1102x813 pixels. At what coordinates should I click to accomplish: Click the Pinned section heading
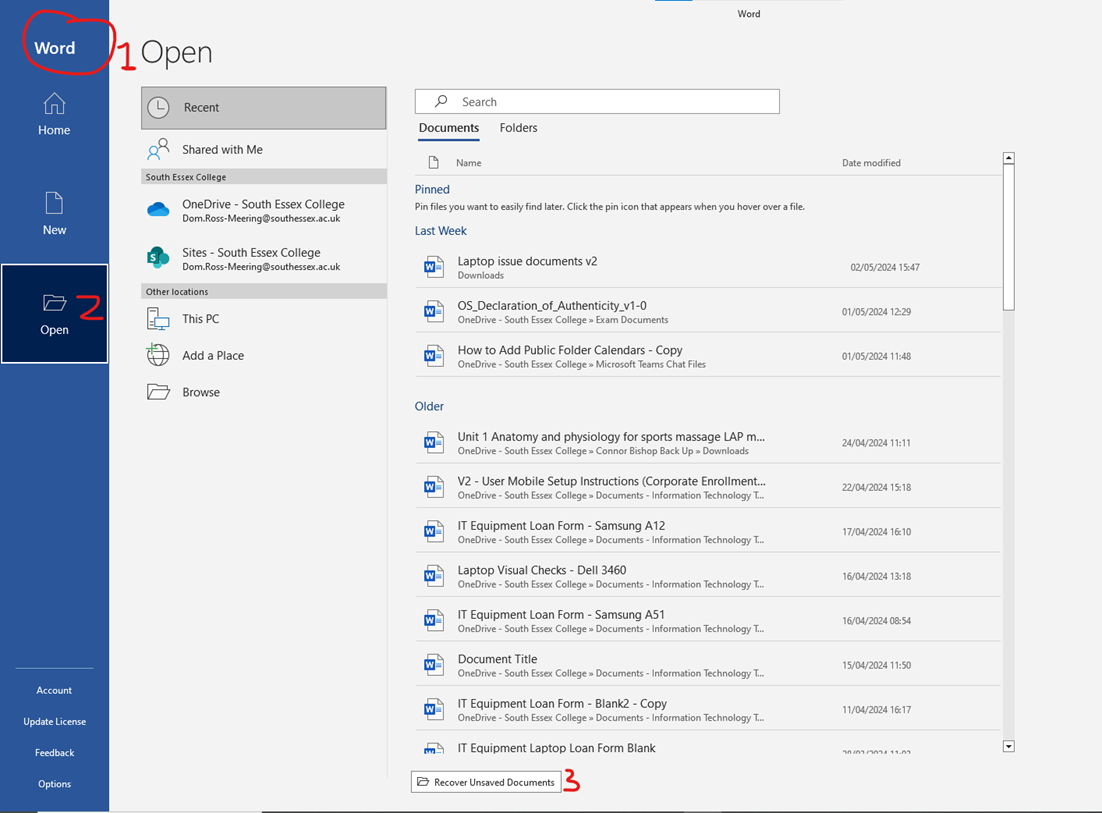click(x=432, y=189)
